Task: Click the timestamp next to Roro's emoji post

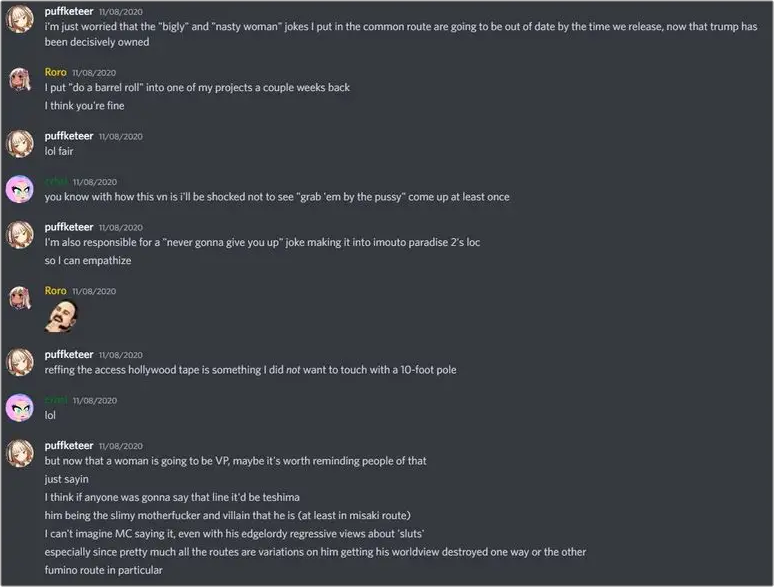Action: click(x=94, y=291)
